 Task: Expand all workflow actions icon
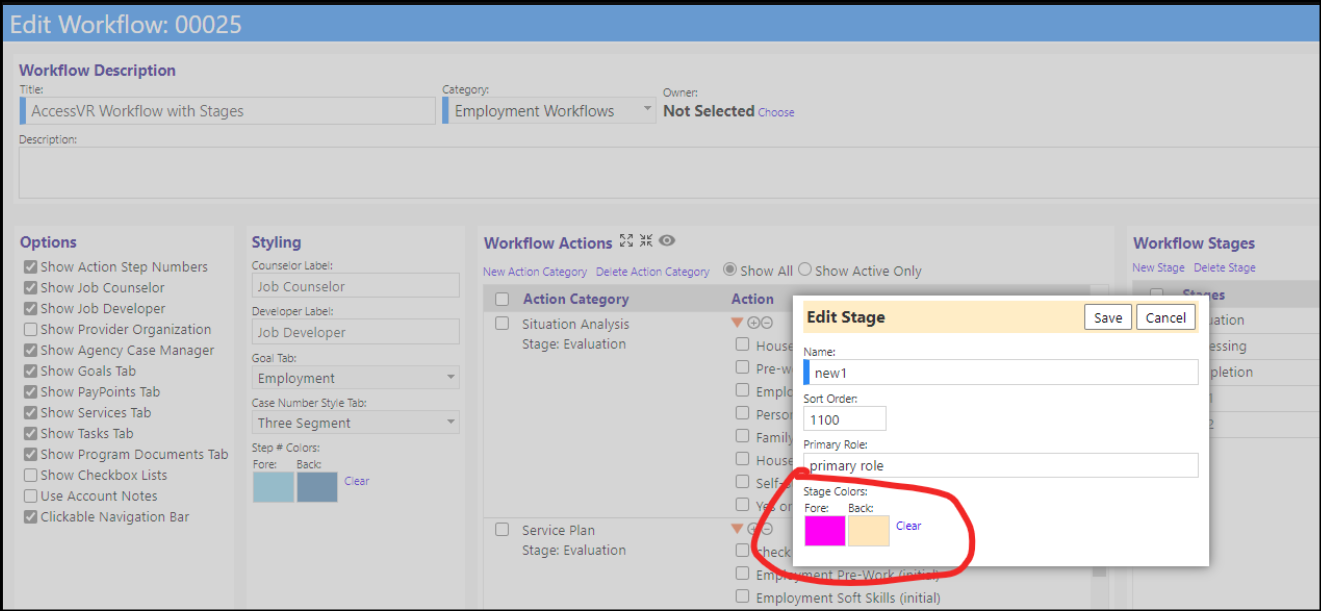626,241
